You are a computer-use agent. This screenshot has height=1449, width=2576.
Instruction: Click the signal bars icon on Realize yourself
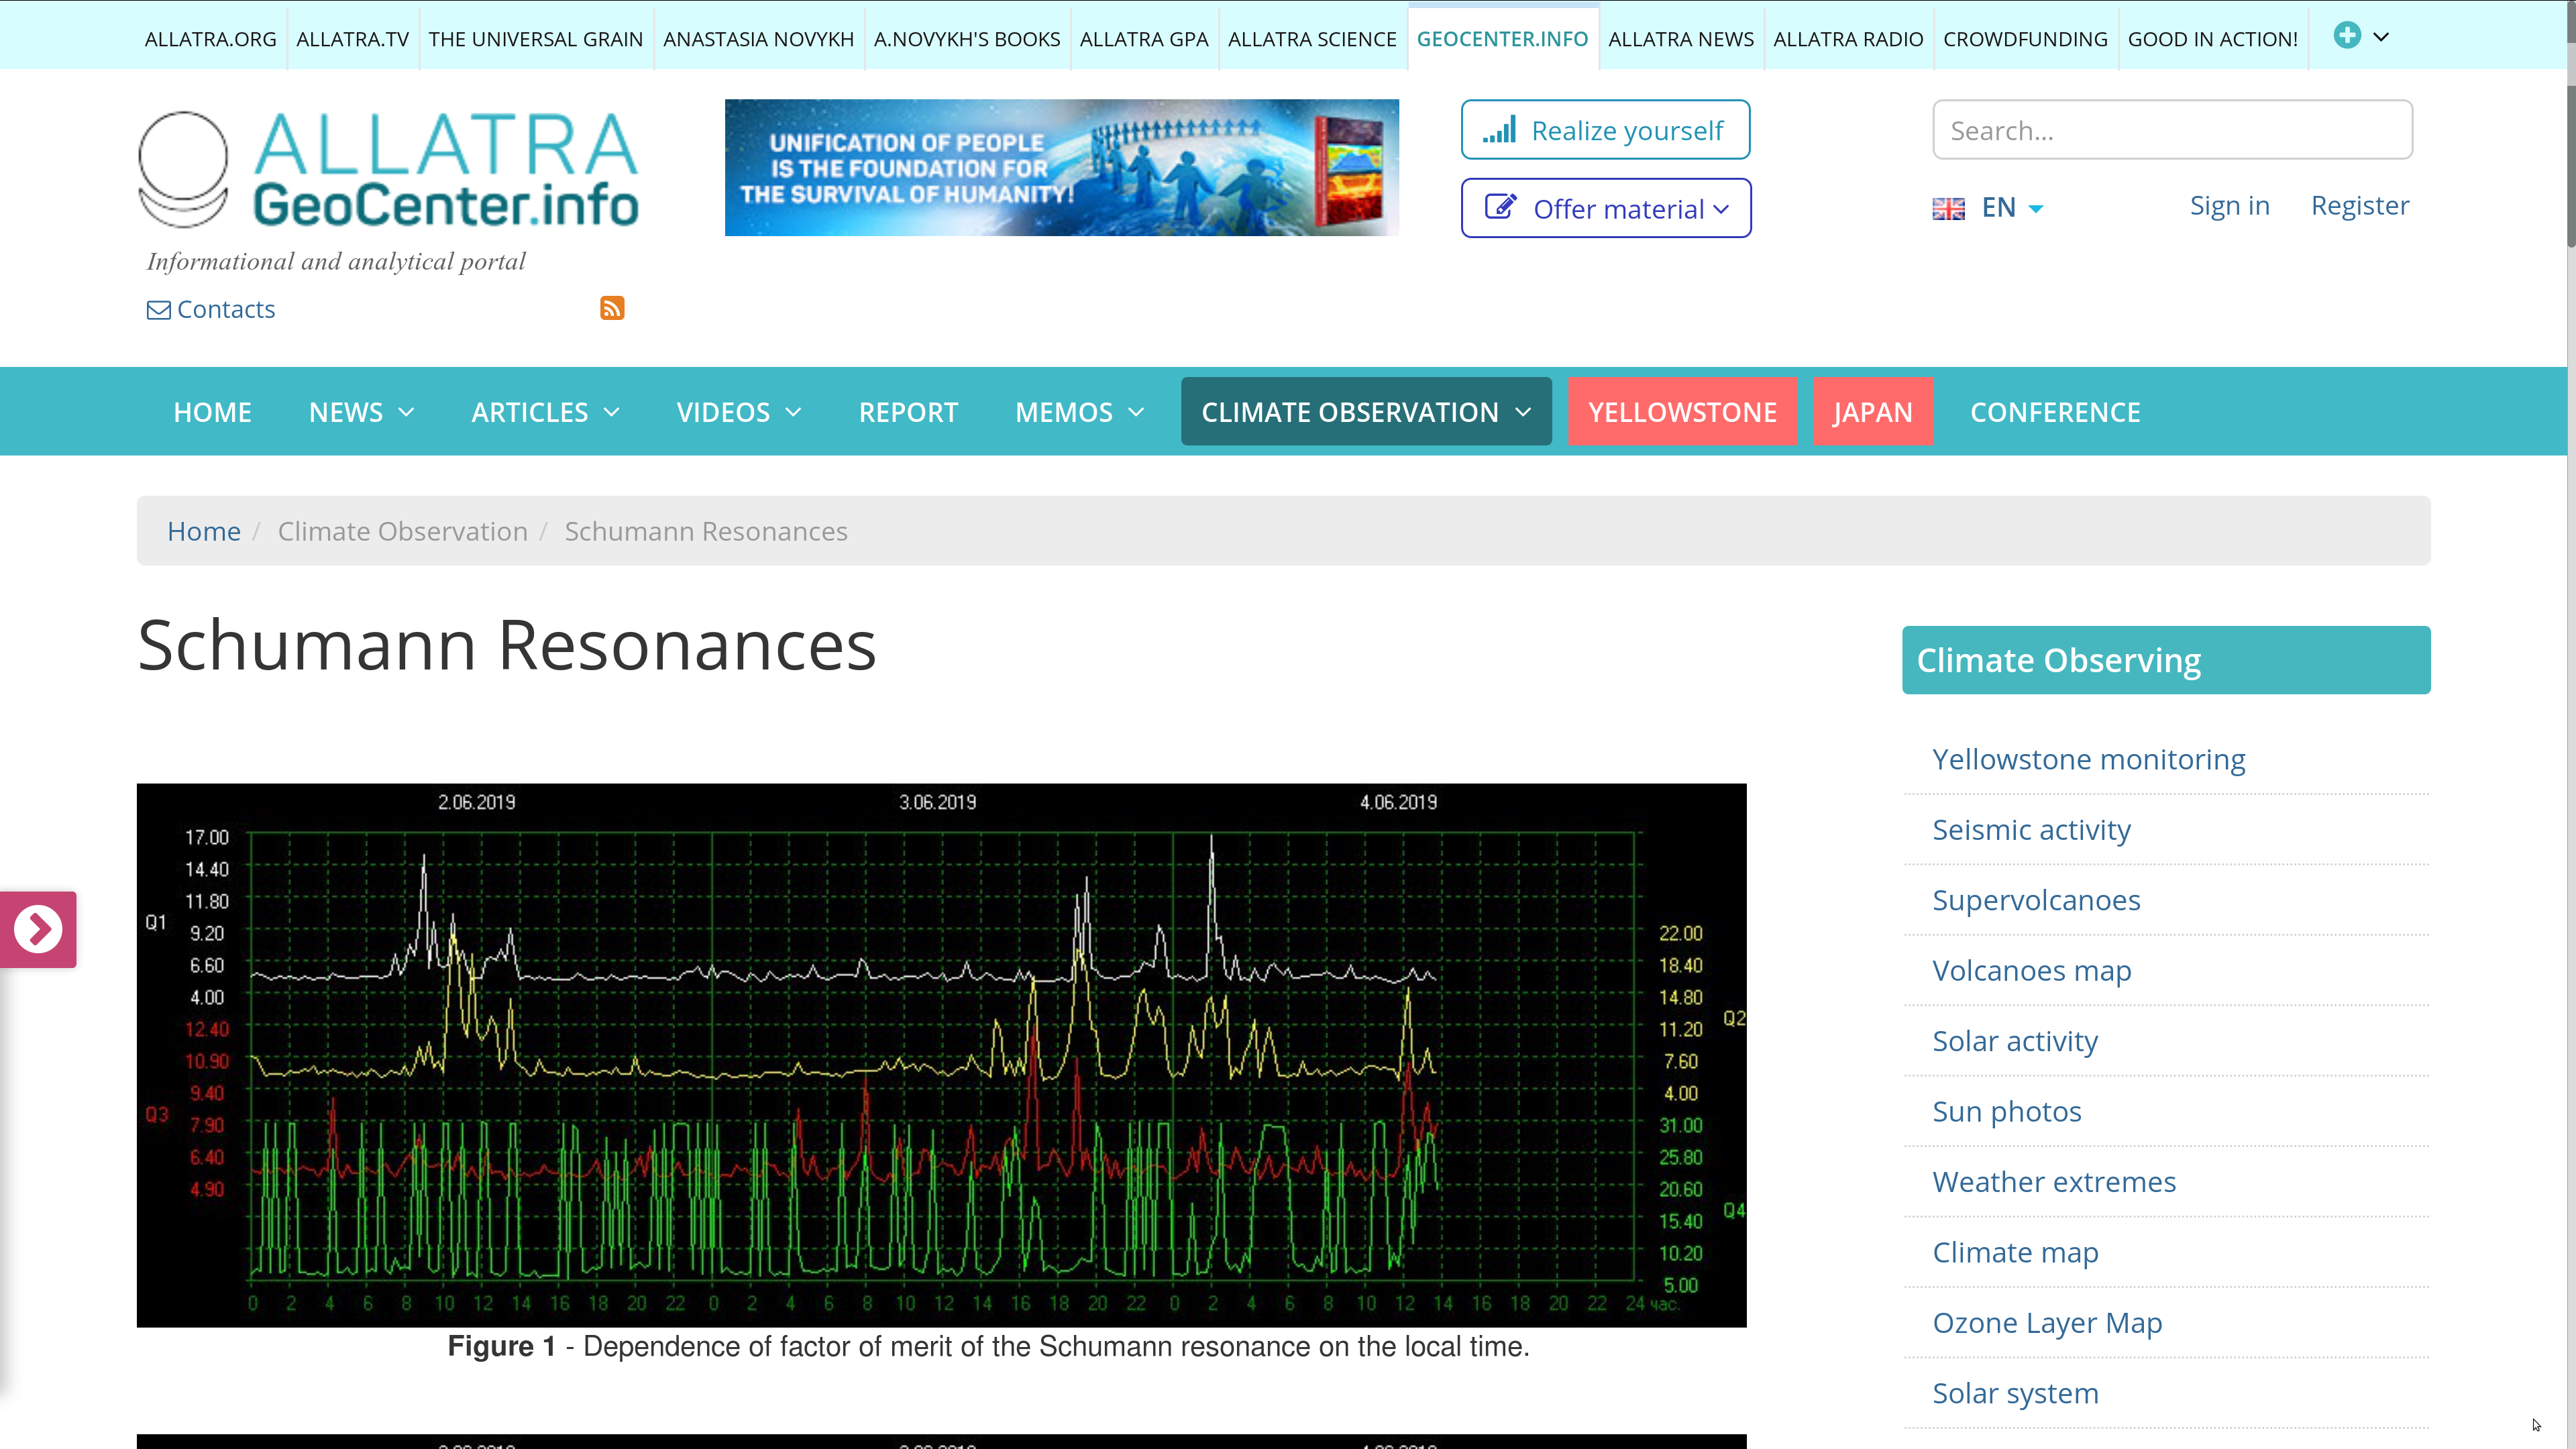tap(1499, 130)
